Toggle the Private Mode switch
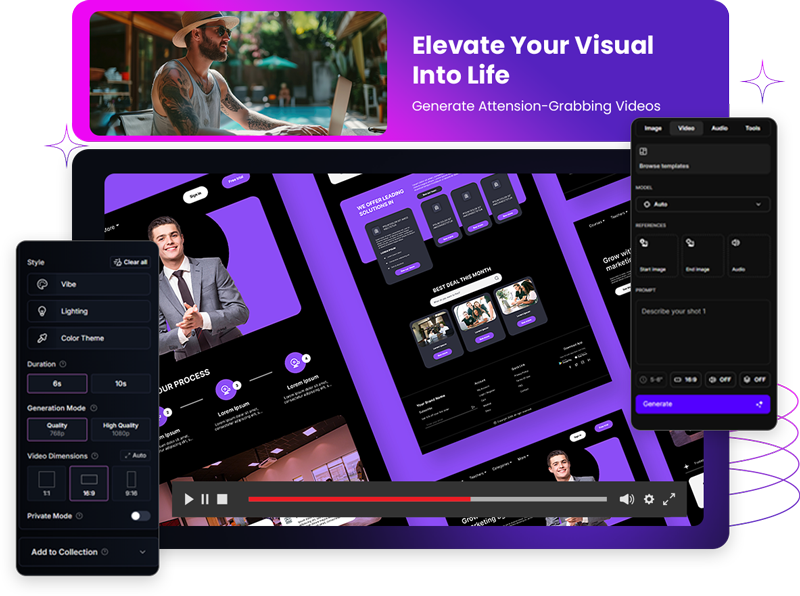Screen dimensions: 800x596 click(x=140, y=516)
